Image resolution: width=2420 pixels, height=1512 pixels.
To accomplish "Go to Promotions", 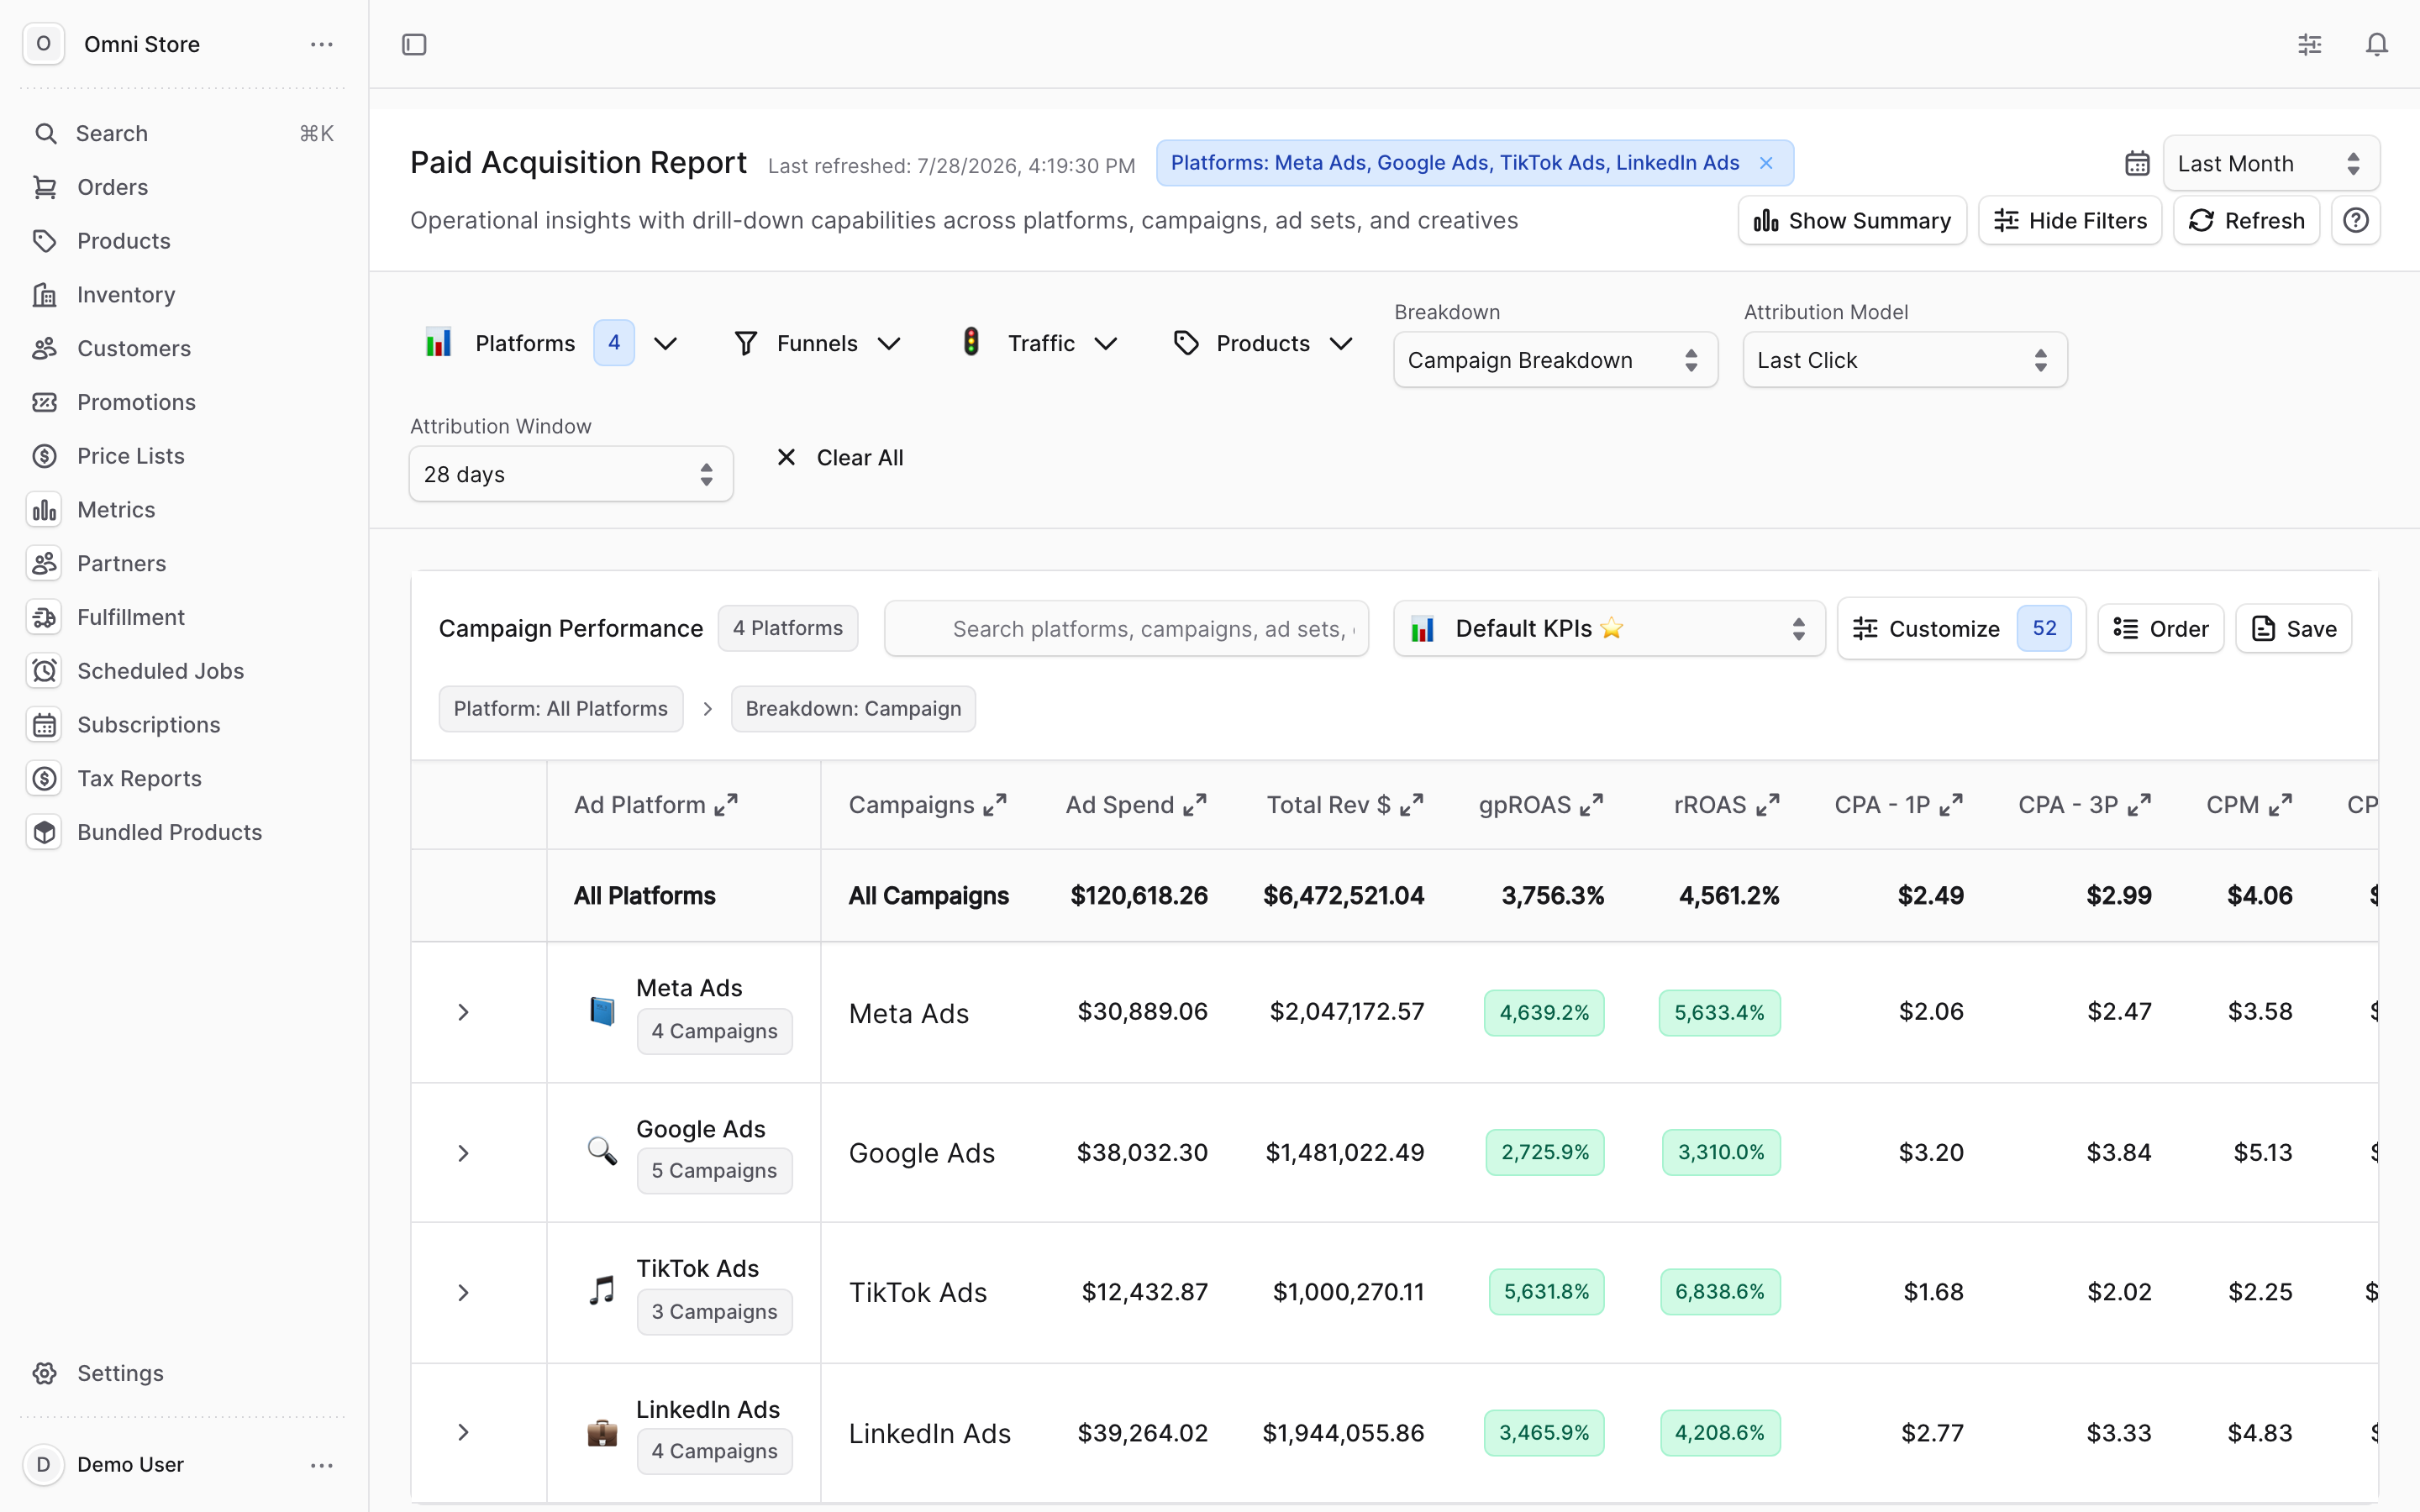I will (184, 402).
